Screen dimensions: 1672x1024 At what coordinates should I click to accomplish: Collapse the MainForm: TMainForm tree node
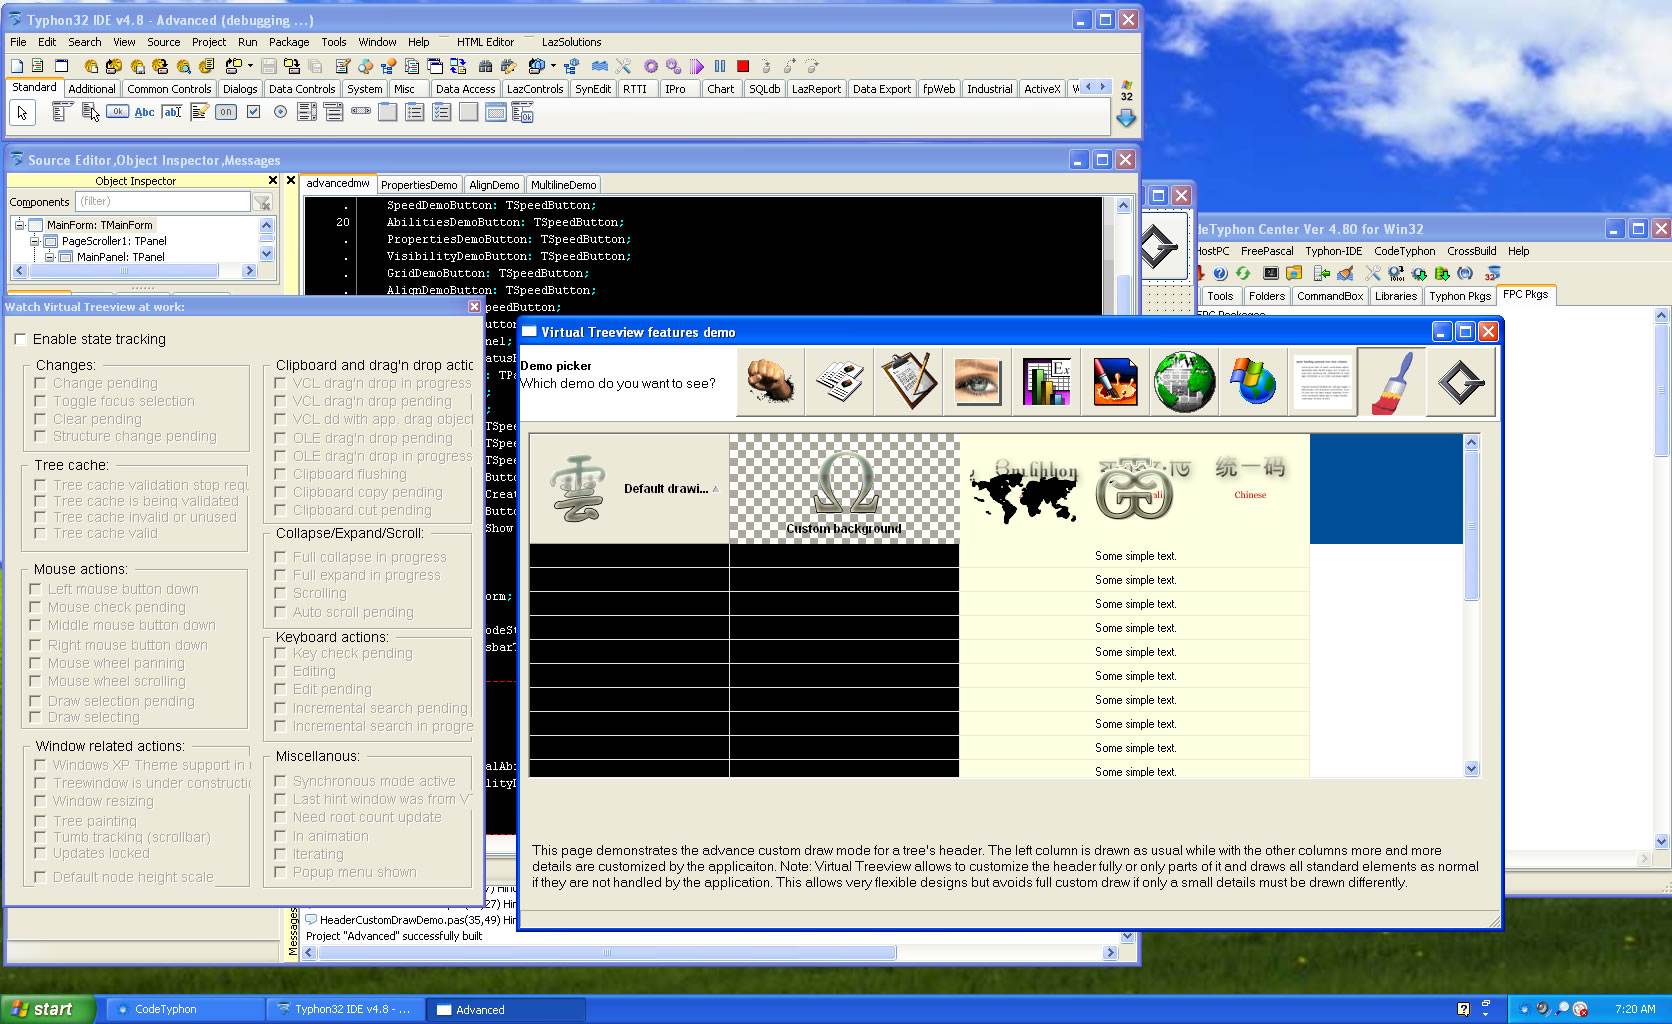[x=19, y=225]
